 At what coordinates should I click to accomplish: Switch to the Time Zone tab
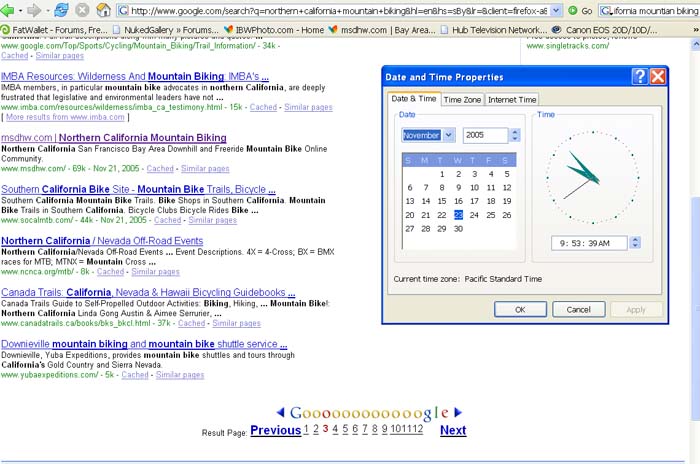462,100
